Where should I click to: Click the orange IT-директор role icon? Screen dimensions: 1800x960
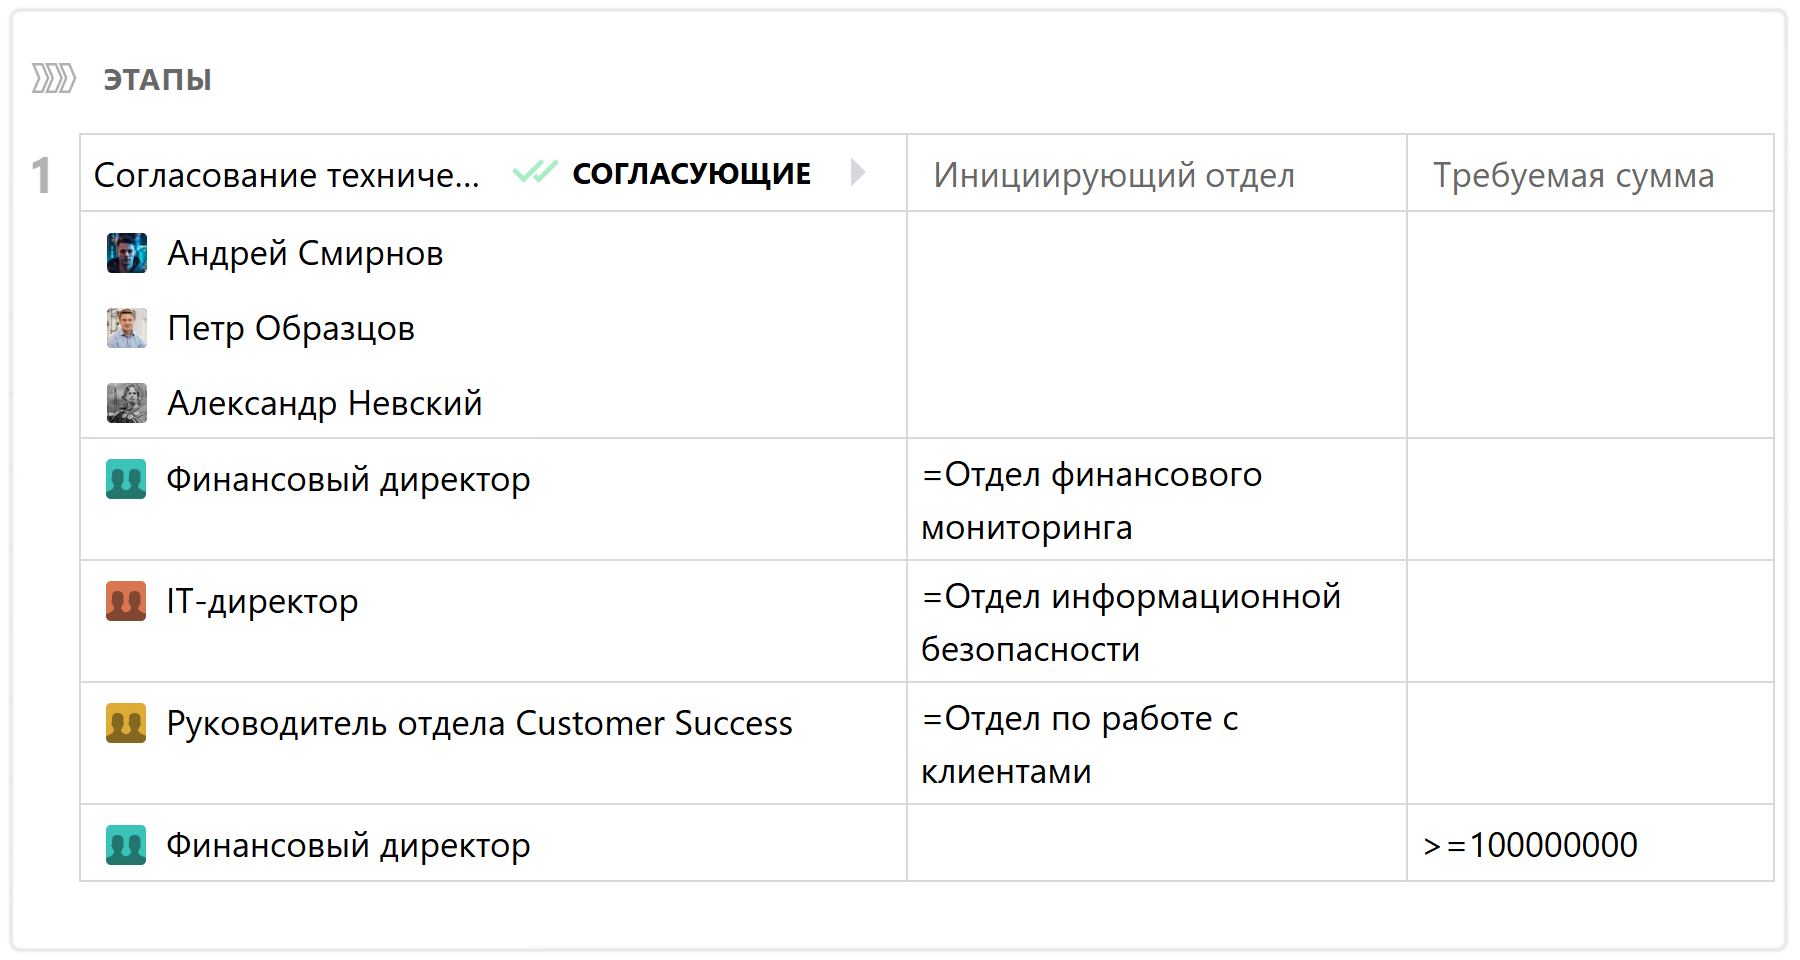click(x=126, y=601)
